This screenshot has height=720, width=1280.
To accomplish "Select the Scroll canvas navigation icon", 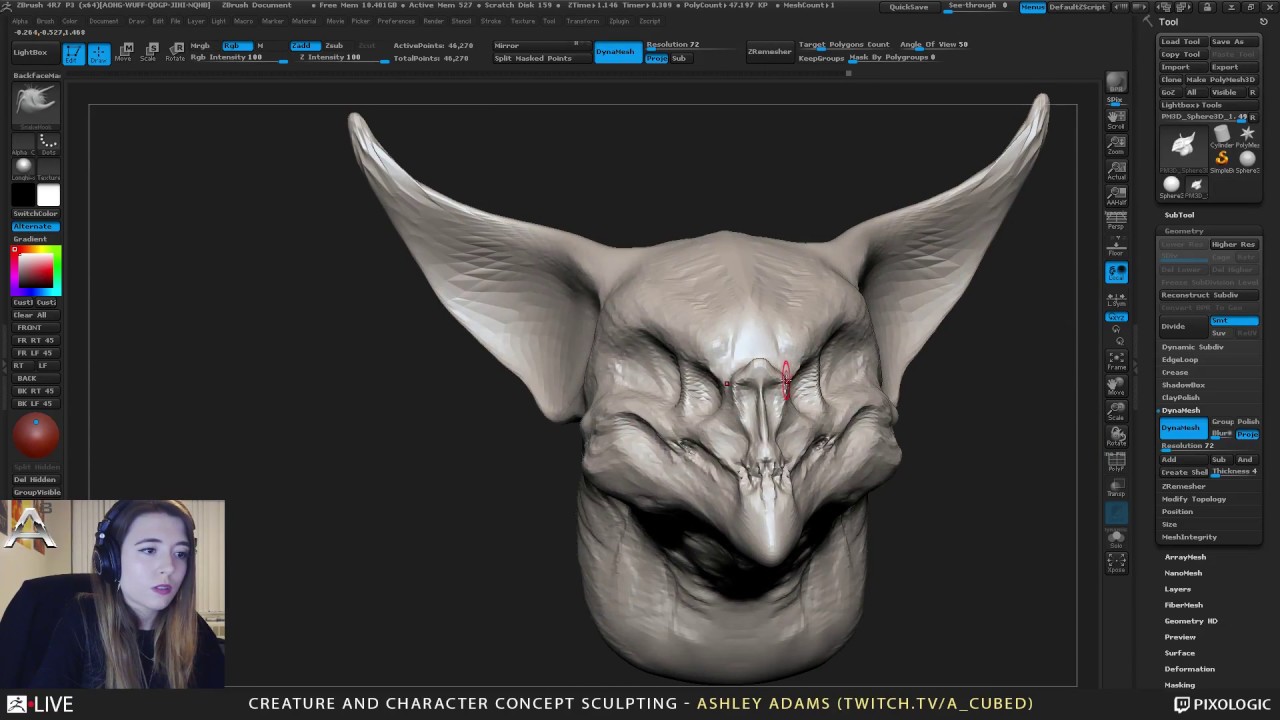I will (1116, 119).
